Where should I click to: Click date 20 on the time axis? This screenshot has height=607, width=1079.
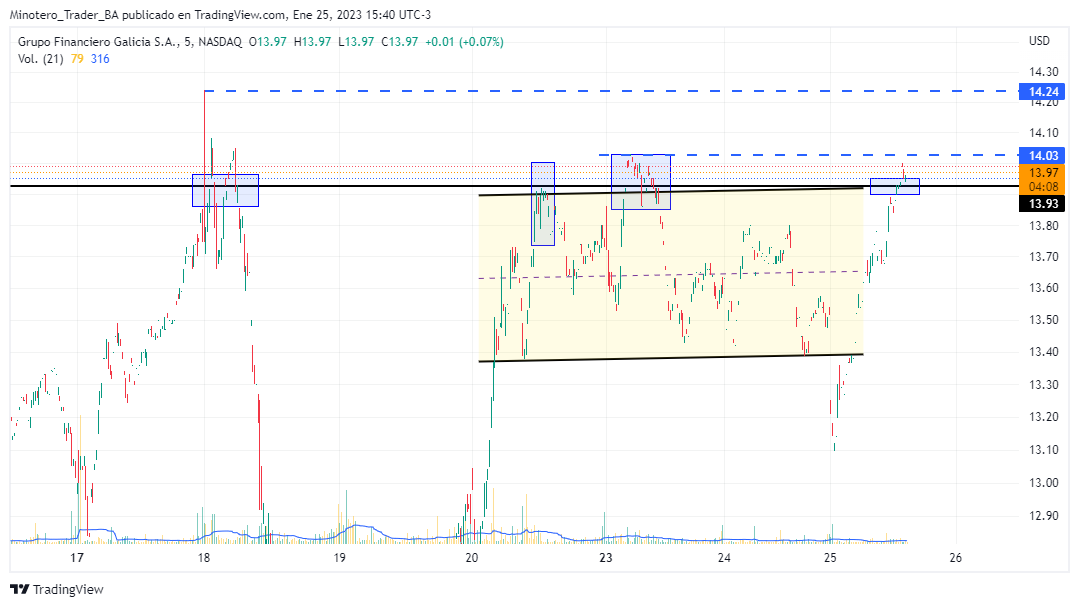(x=473, y=557)
